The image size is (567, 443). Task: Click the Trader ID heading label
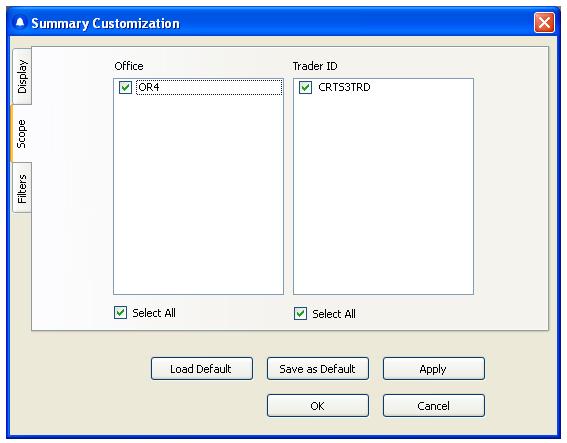pyautogui.click(x=315, y=66)
